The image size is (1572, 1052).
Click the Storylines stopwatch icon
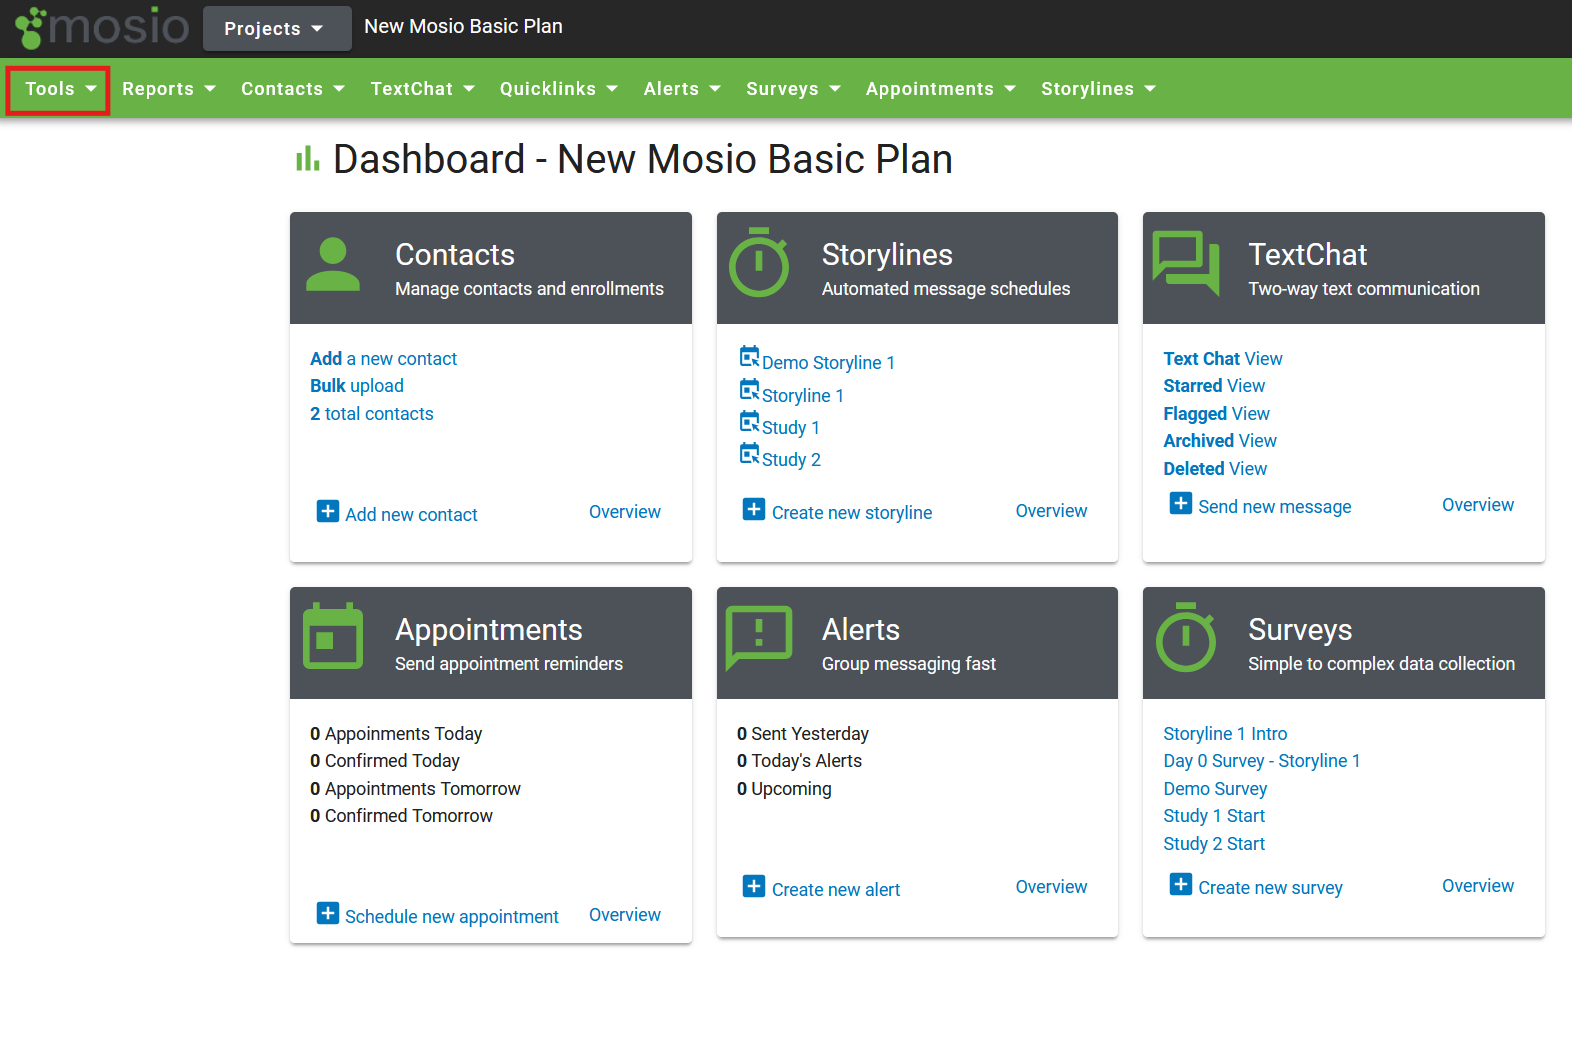759,262
